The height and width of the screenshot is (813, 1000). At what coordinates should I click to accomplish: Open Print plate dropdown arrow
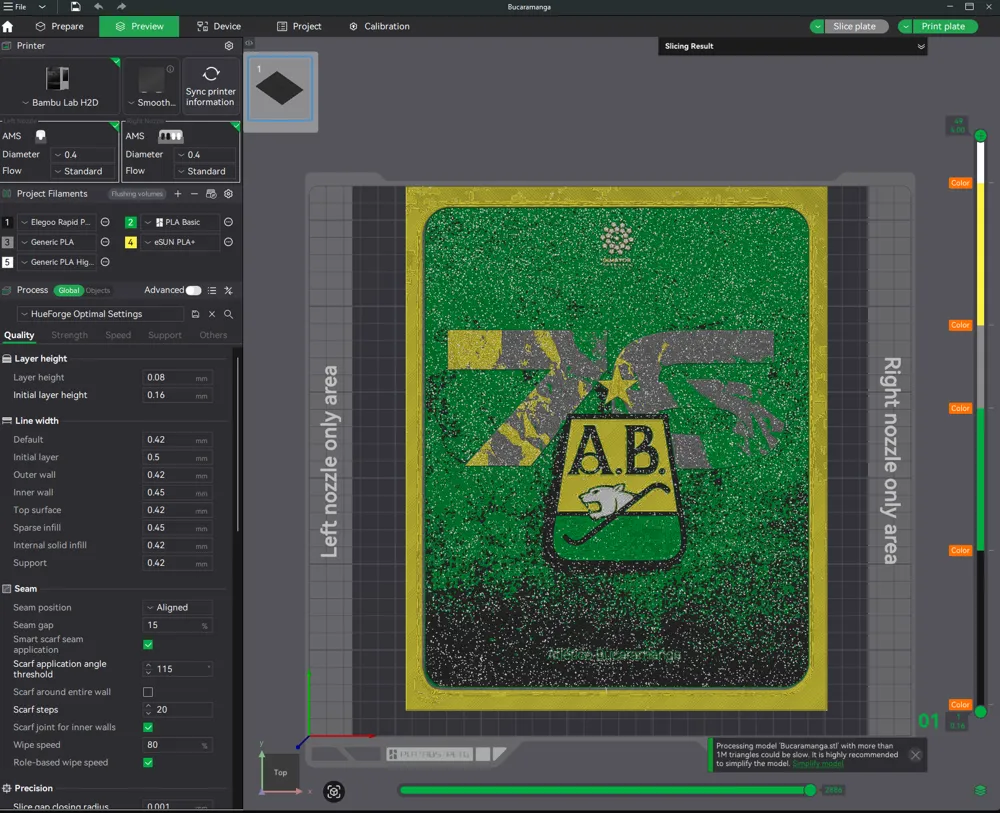(x=906, y=26)
